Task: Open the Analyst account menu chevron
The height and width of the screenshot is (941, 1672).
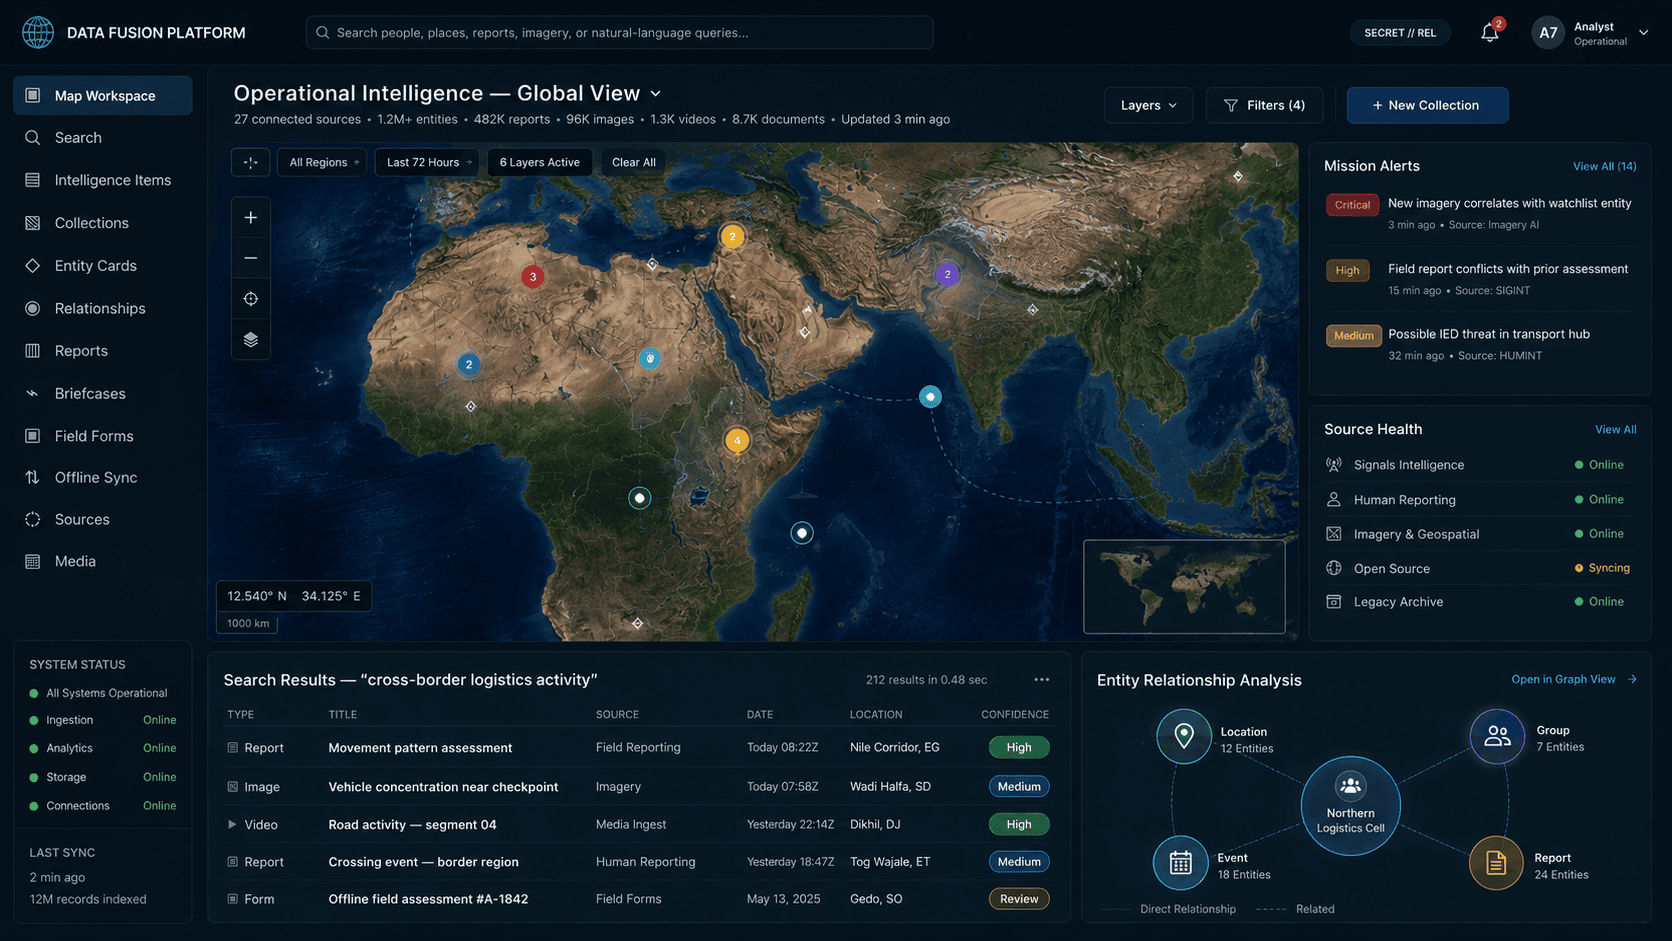Action: pyautogui.click(x=1643, y=33)
